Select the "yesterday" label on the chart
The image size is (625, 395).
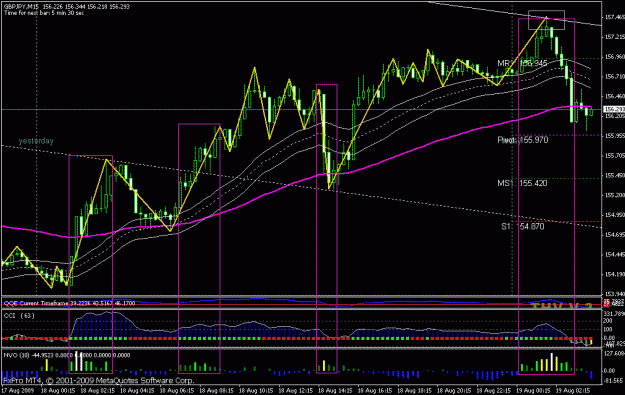click(36, 141)
